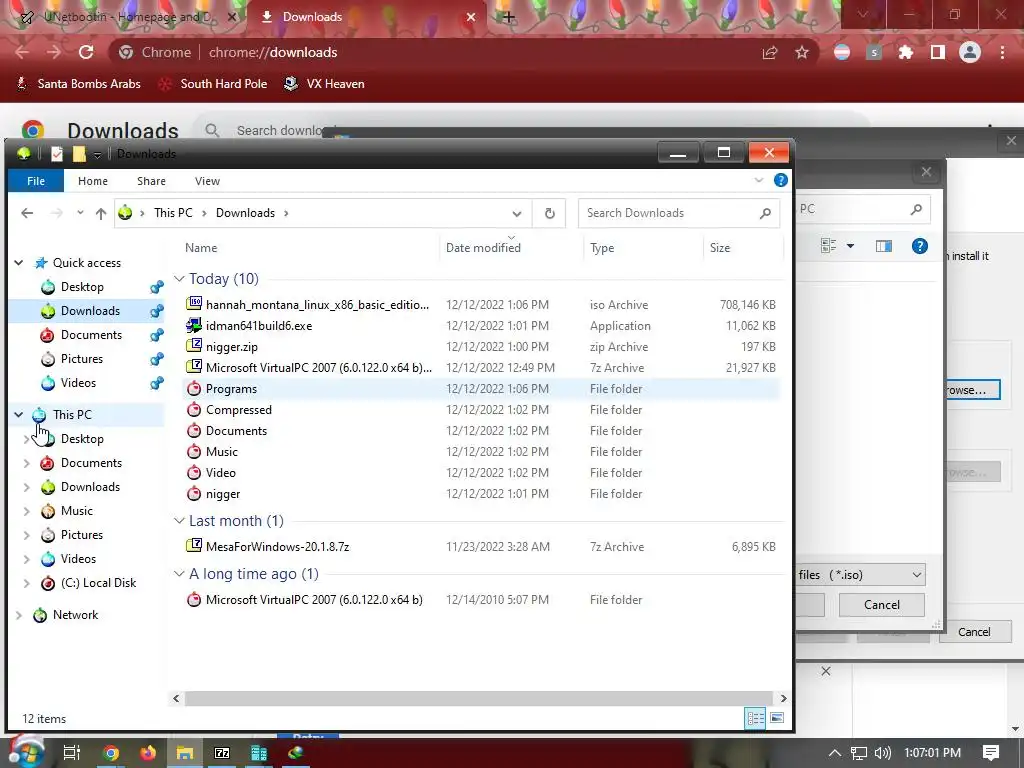This screenshot has height=768, width=1024.
Task: Open a new Chrome tab
Action: tap(509, 17)
